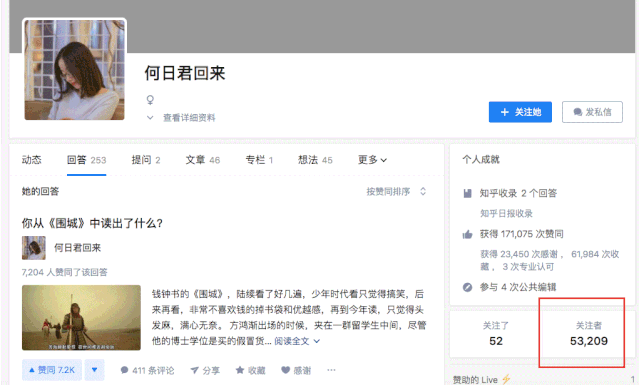Click 获得 23,450 次感谢 text
The height and width of the screenshot is (385, 639).
519,254
